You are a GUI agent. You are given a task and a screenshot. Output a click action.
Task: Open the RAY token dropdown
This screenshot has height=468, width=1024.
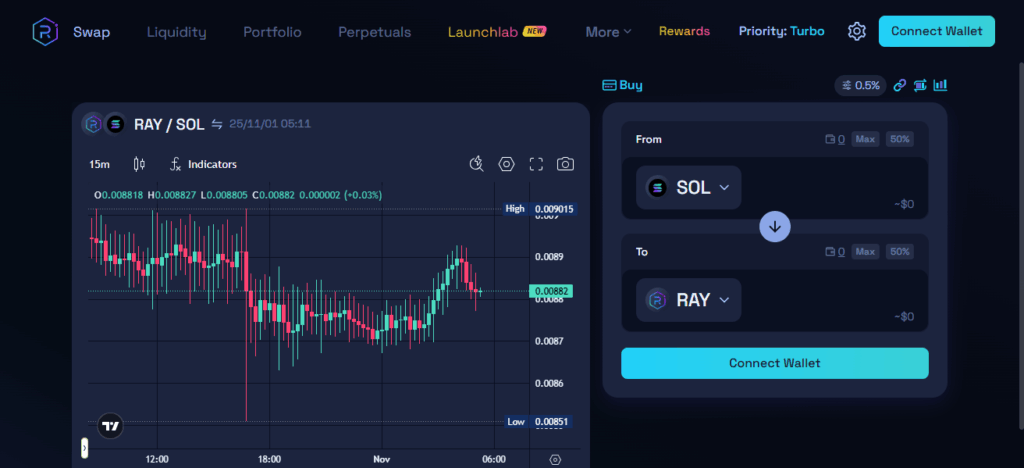[688, 299]
